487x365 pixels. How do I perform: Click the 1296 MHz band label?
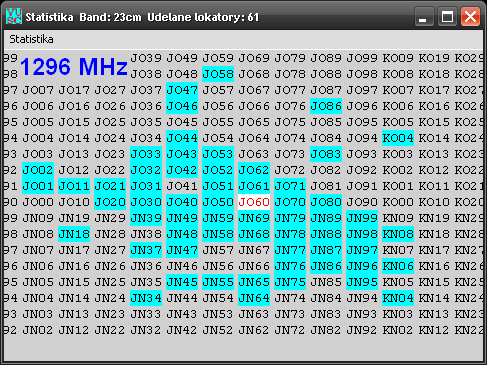pos(74,66)
